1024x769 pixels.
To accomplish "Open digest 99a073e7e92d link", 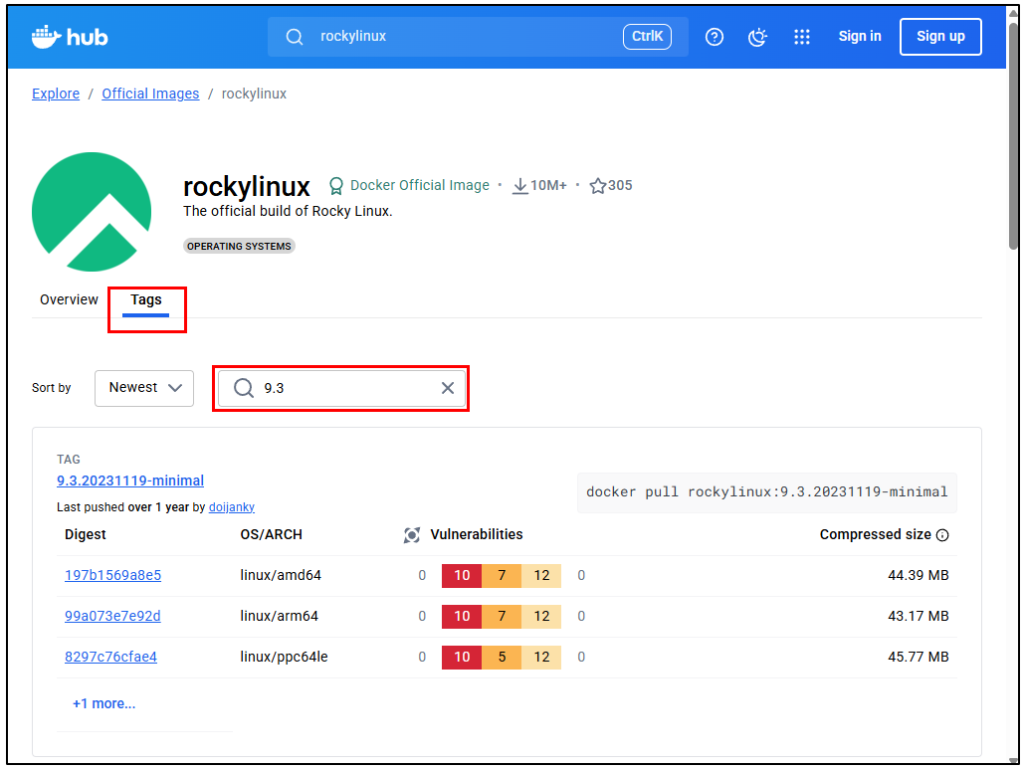I will pyautogui.click(x=112, y=616).
